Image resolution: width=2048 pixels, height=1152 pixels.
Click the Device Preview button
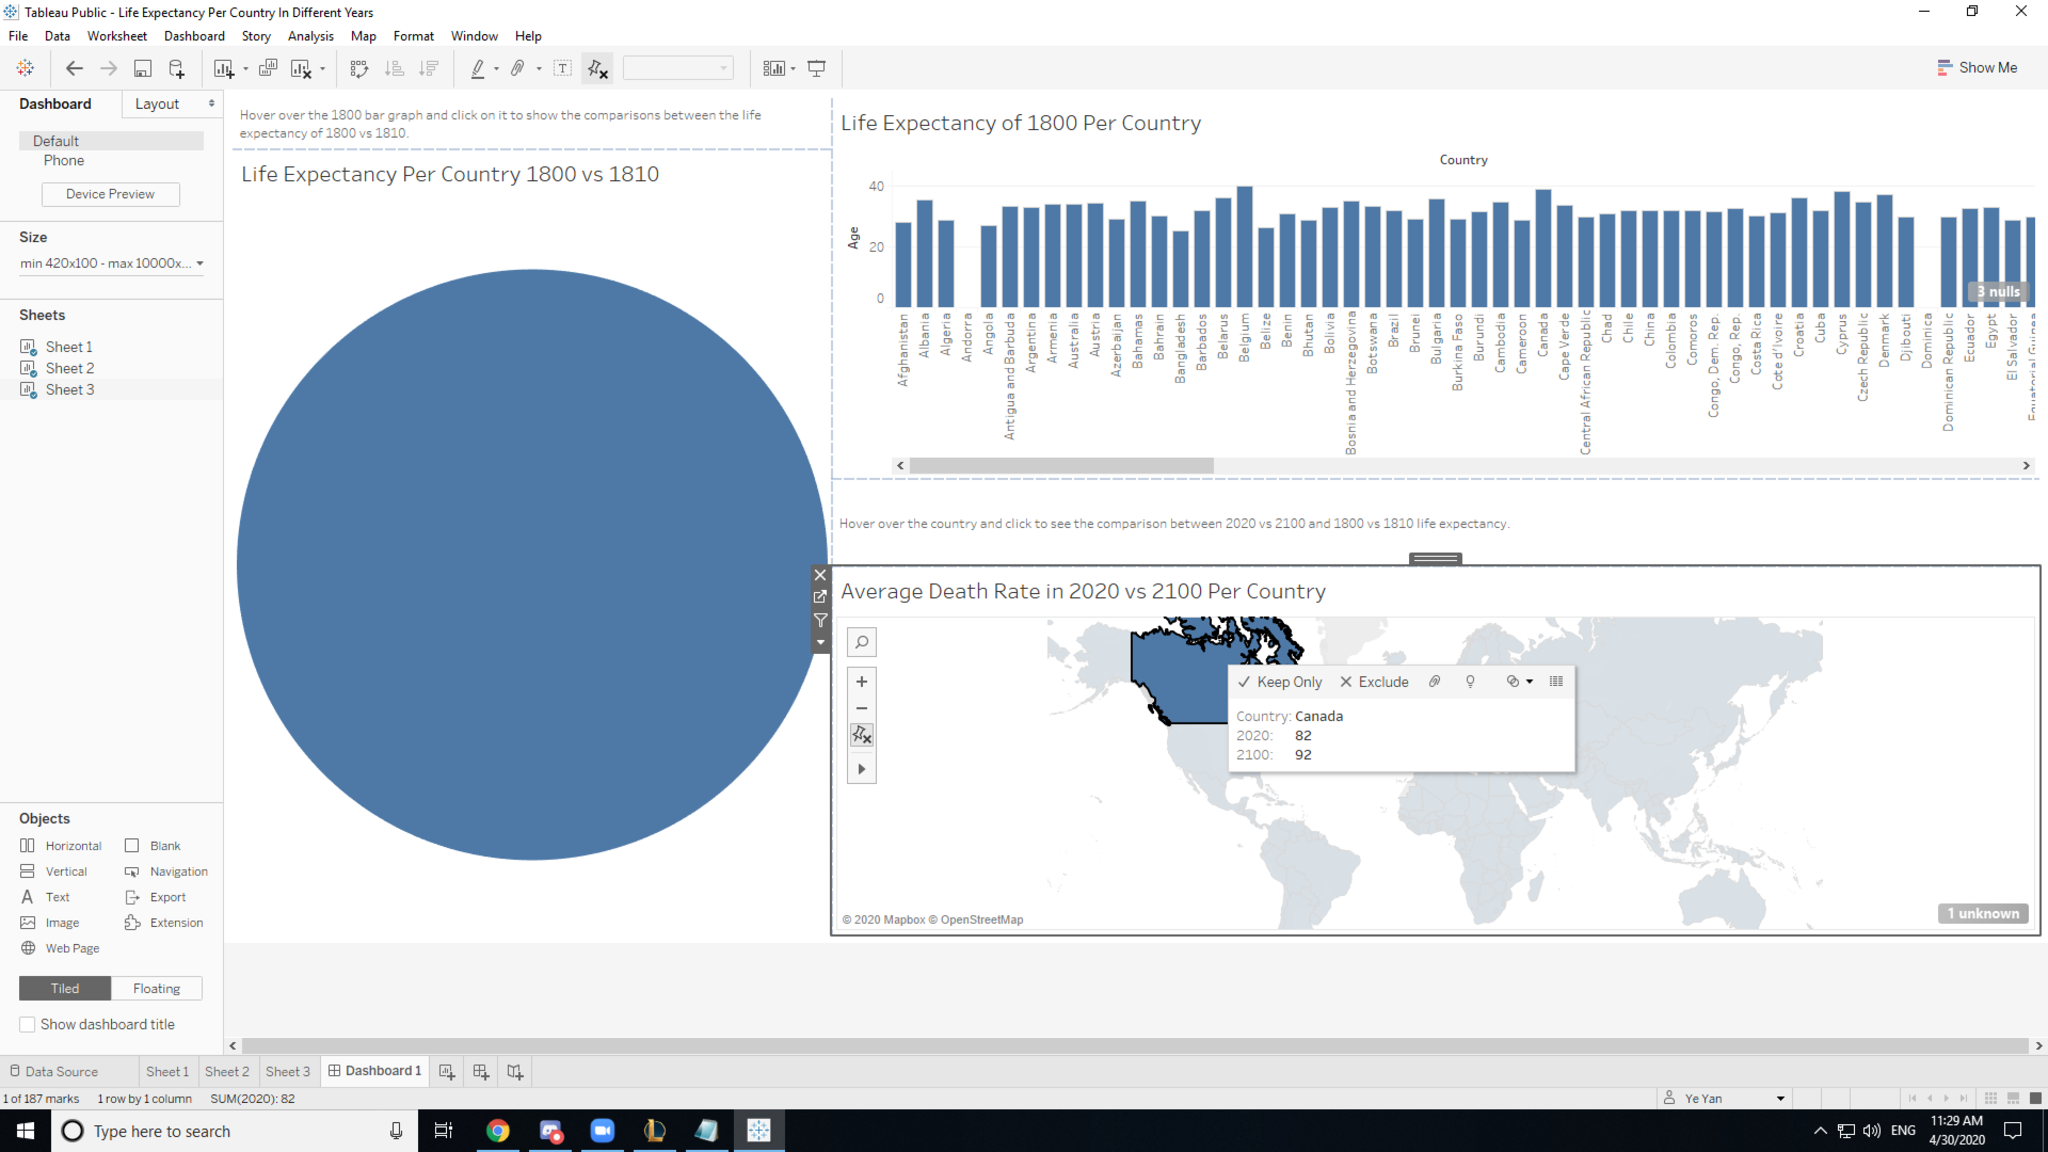pos(110,194)
